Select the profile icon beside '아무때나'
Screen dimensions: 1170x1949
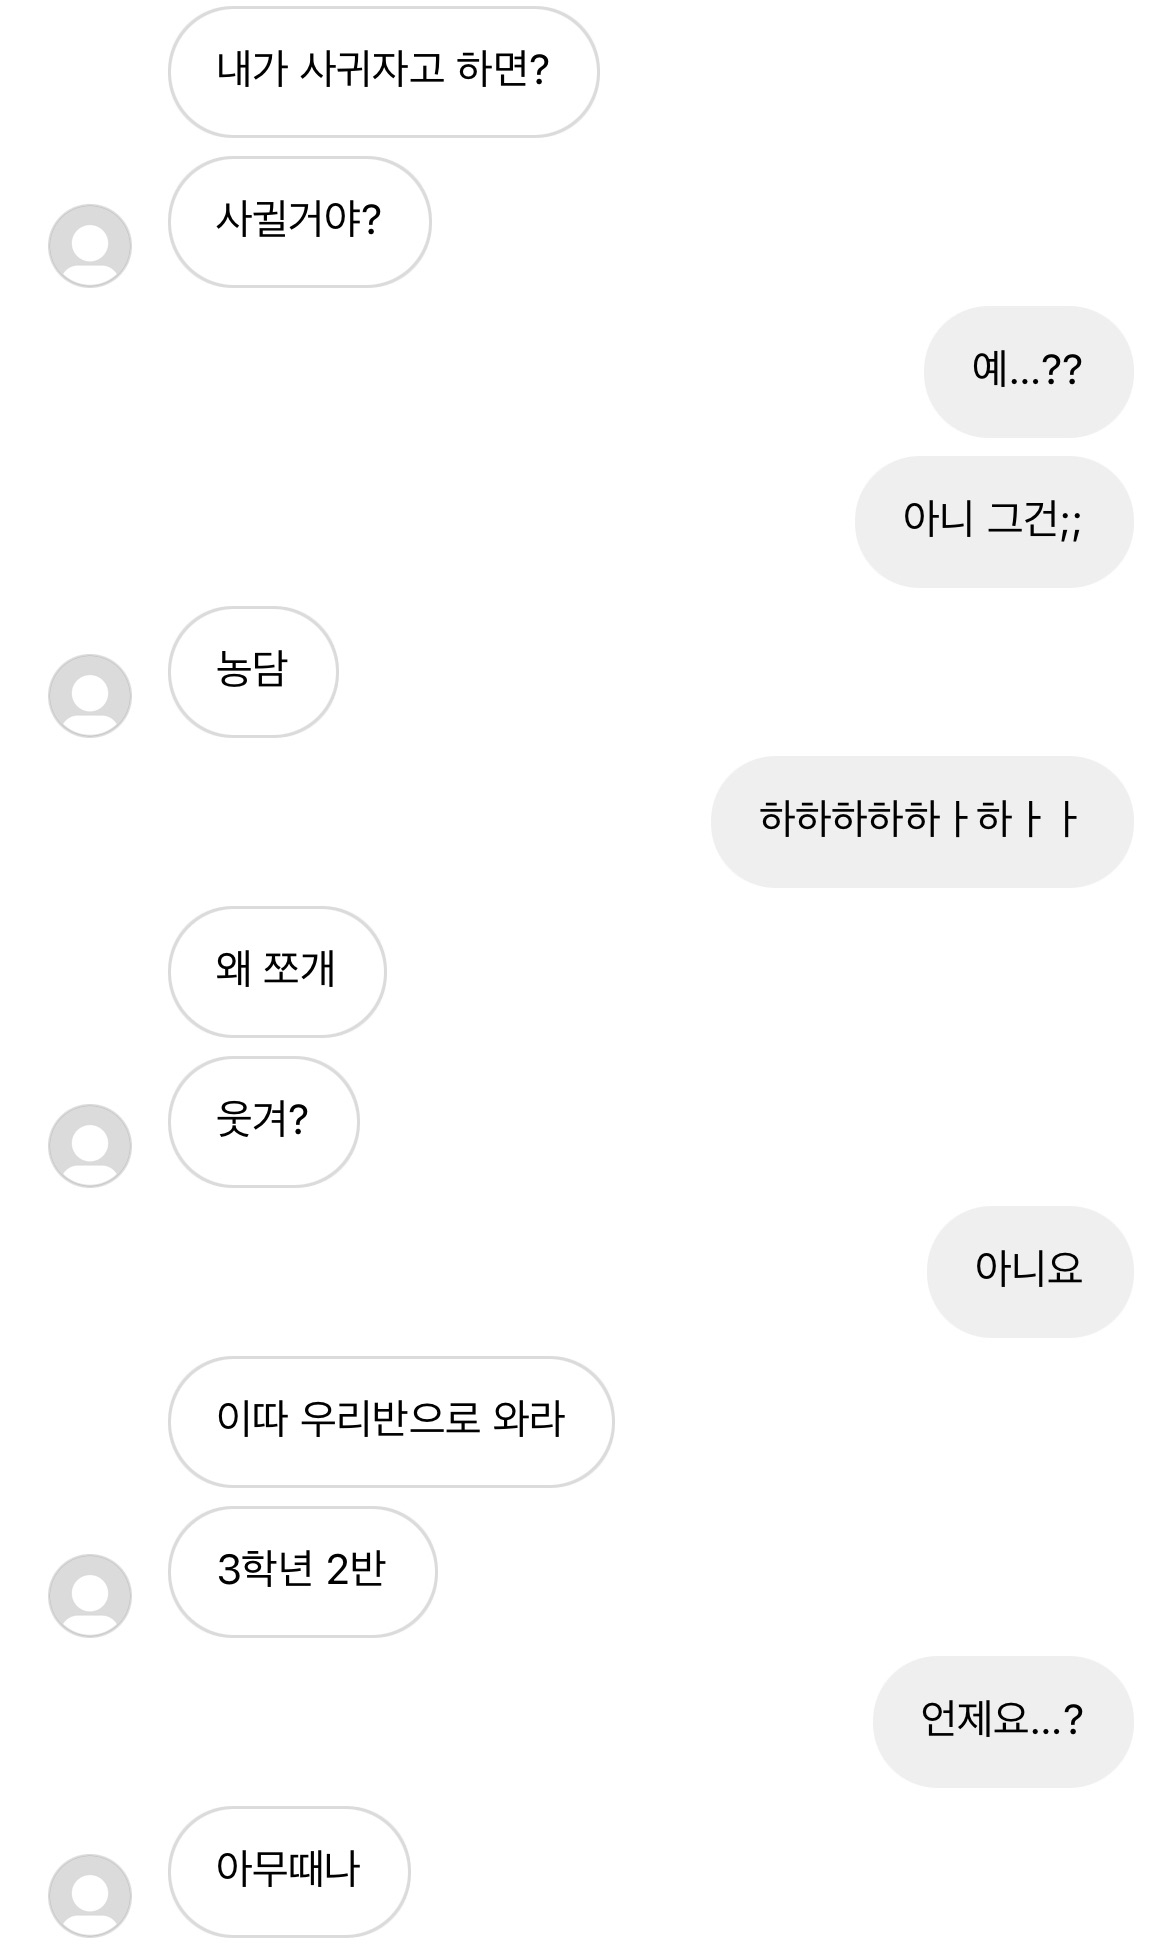[x=90, y=1896]
